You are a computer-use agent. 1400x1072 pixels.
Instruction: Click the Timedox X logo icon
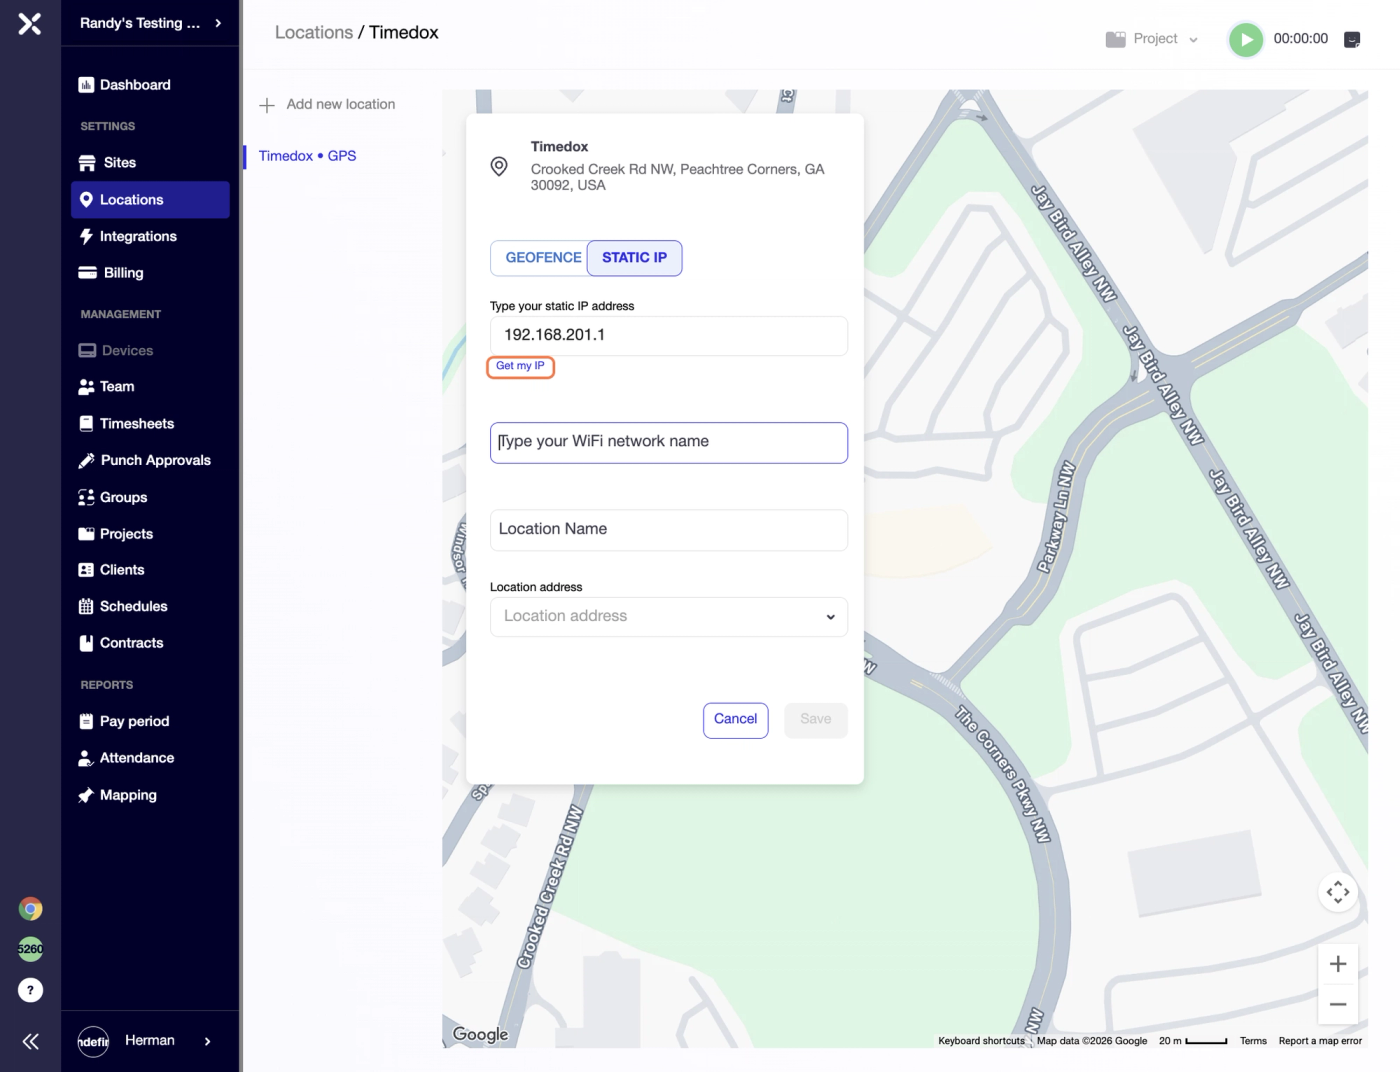pyautogui.click(x=30, y=23)
